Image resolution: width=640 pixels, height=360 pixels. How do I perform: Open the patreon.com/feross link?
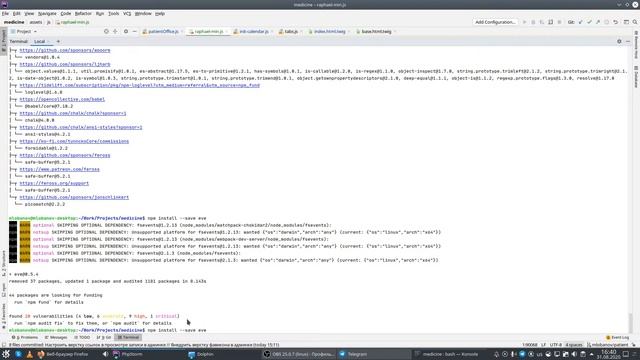pyautogui.click(x=59, y=169)
